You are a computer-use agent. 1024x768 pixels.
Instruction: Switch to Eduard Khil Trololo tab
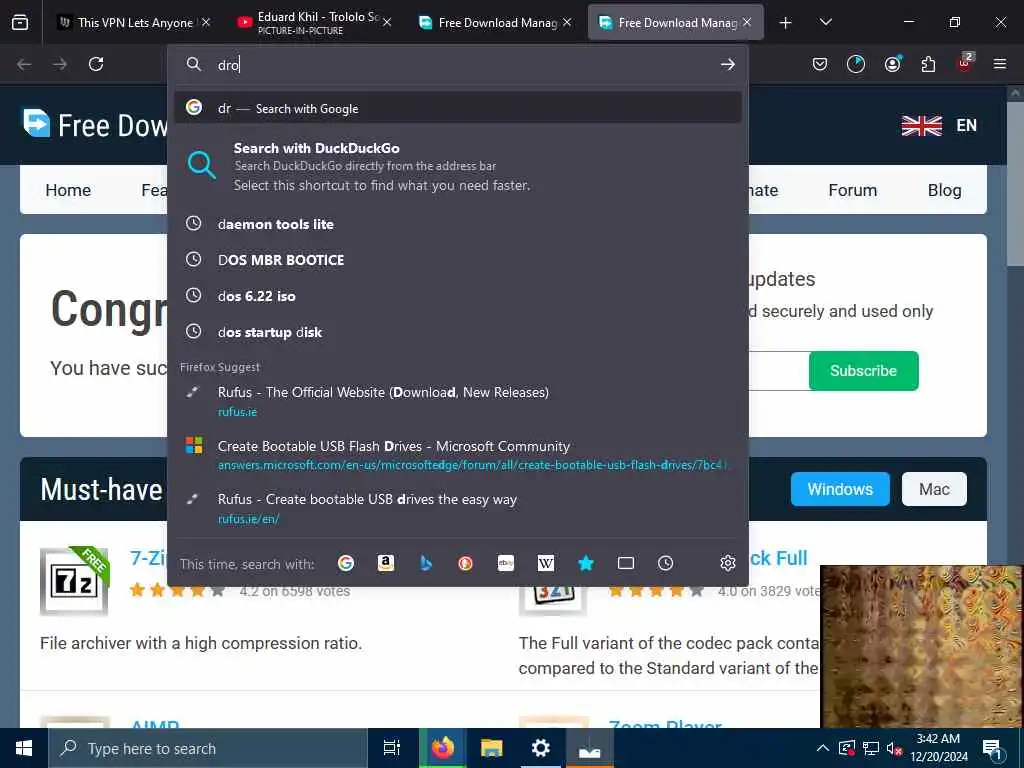[x=313, y=22]
